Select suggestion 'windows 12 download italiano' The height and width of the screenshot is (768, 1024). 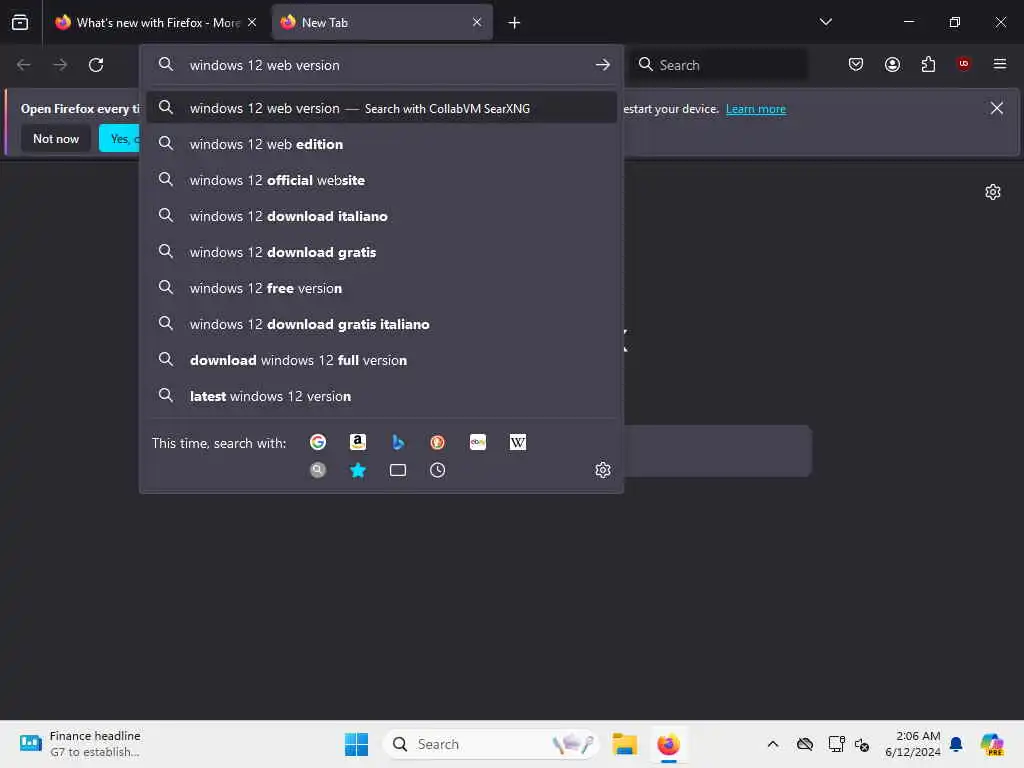click(x=381, y=216)
